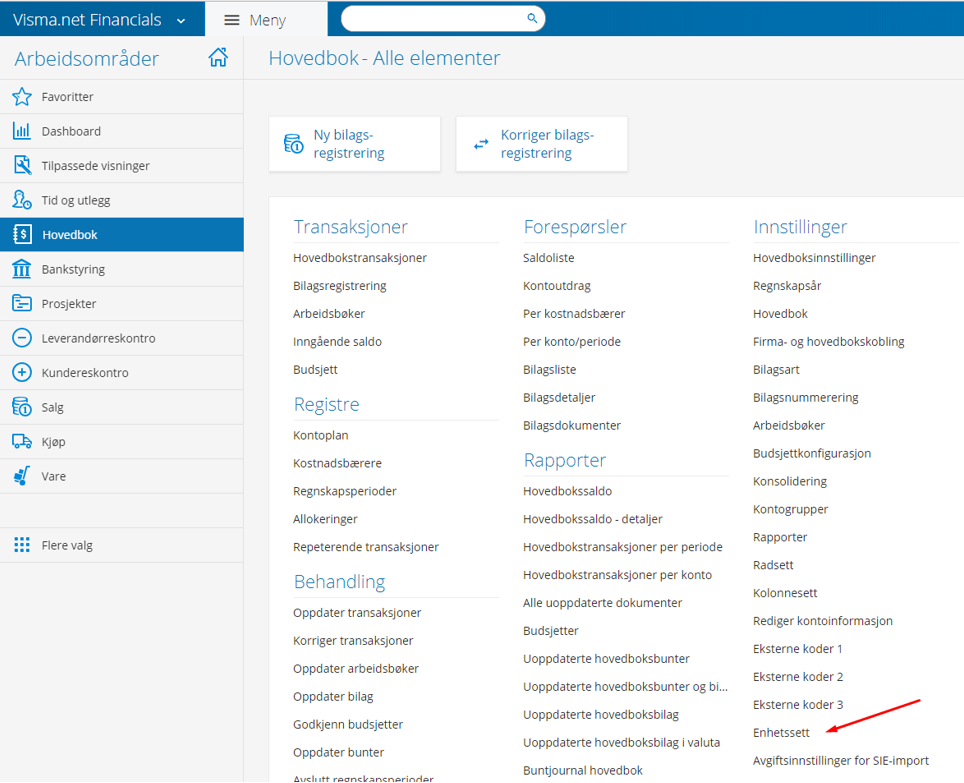
Task: Open Bilagsregistrering under Transaksjoner
Action: click(x=339, y=286)
